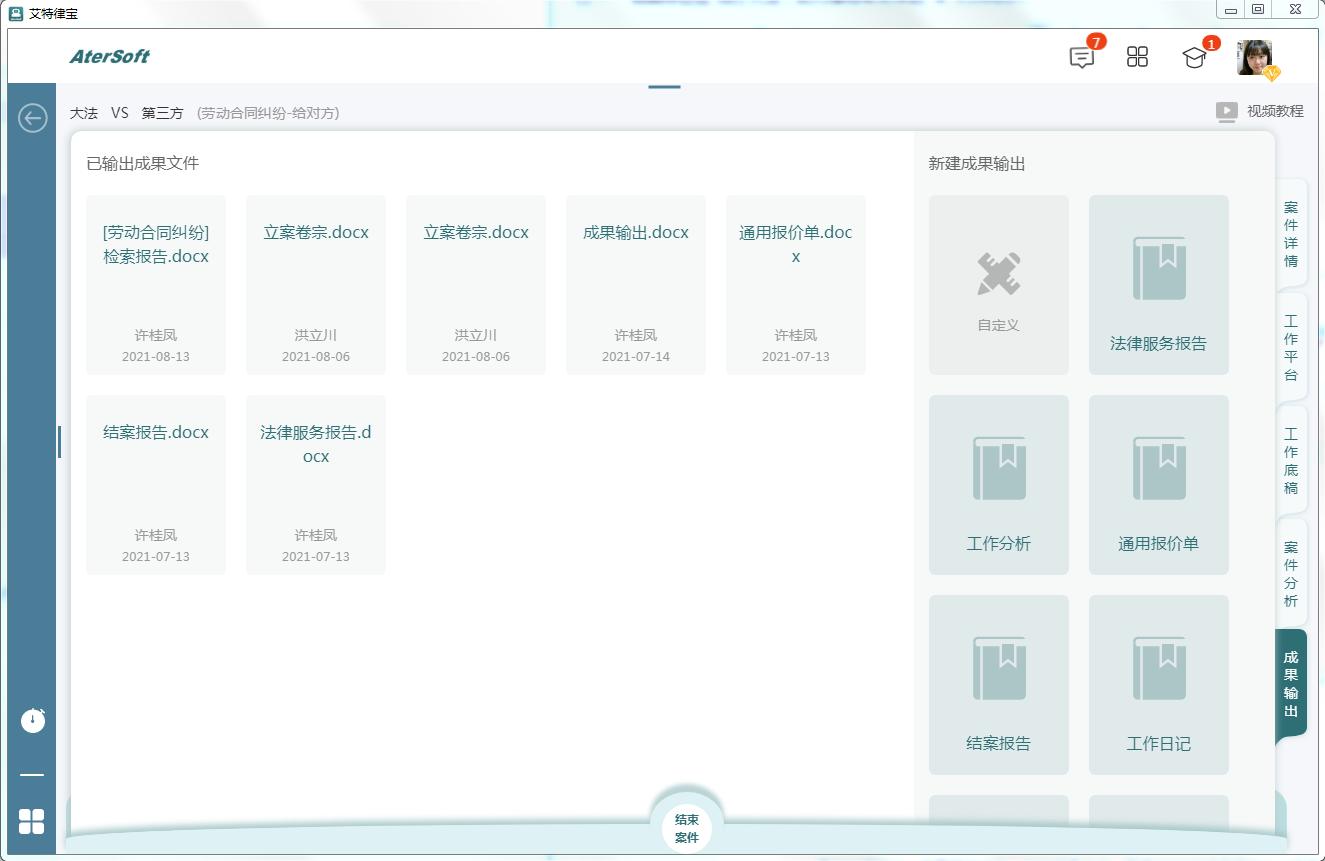Open the timer icon in the left sidebar
Viewport: 1325px width, 861px height.
(x=31, y=719)
